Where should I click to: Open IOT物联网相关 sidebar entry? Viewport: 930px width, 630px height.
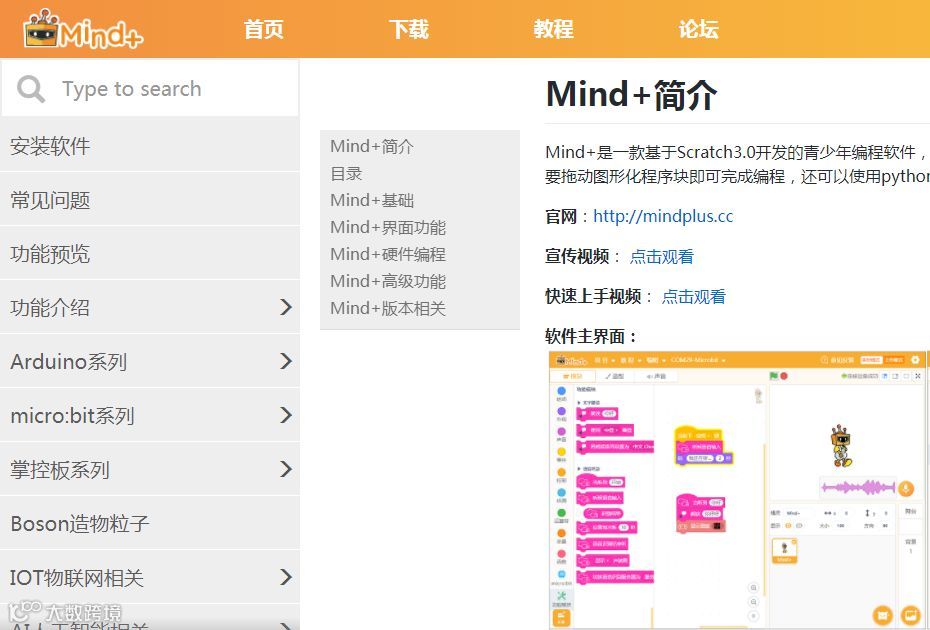149,577
